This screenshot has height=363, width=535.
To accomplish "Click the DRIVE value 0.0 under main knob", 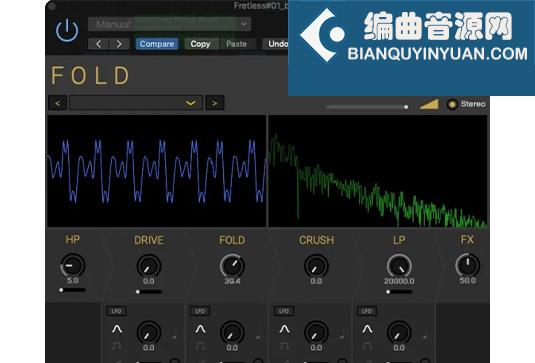I will pos(149,281).
